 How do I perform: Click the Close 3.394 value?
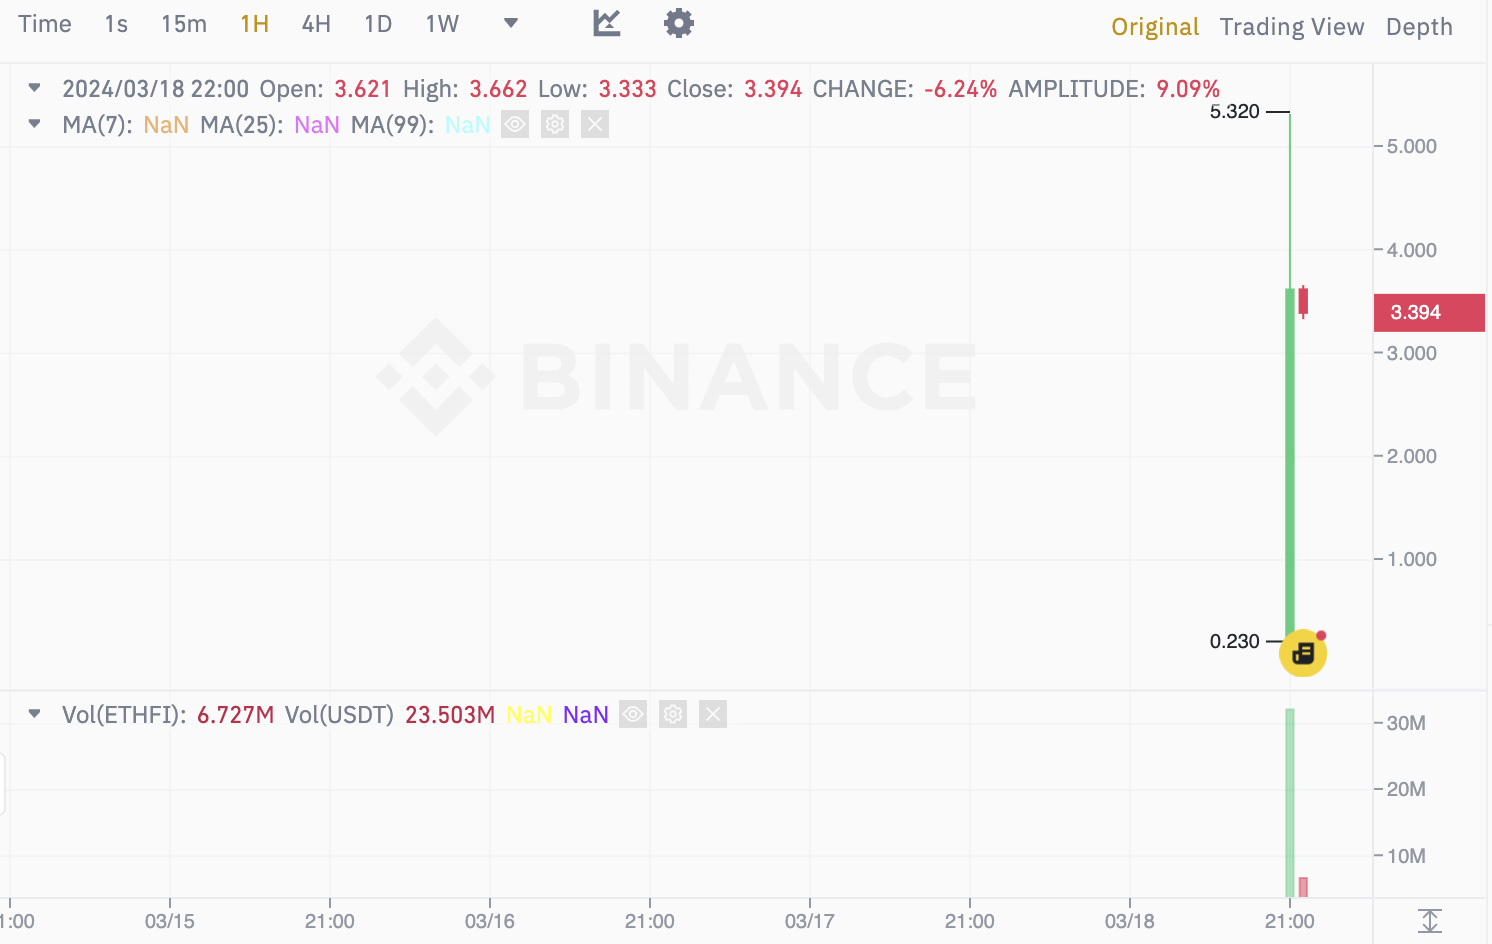pos(773,89)
